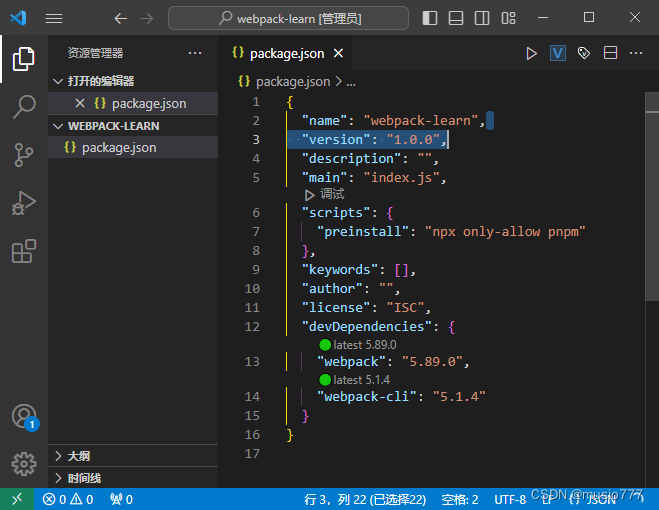Click the breadcrumb ellipsis after package.json
Viewport: 659px width, 510px height.
click(351, 82)
